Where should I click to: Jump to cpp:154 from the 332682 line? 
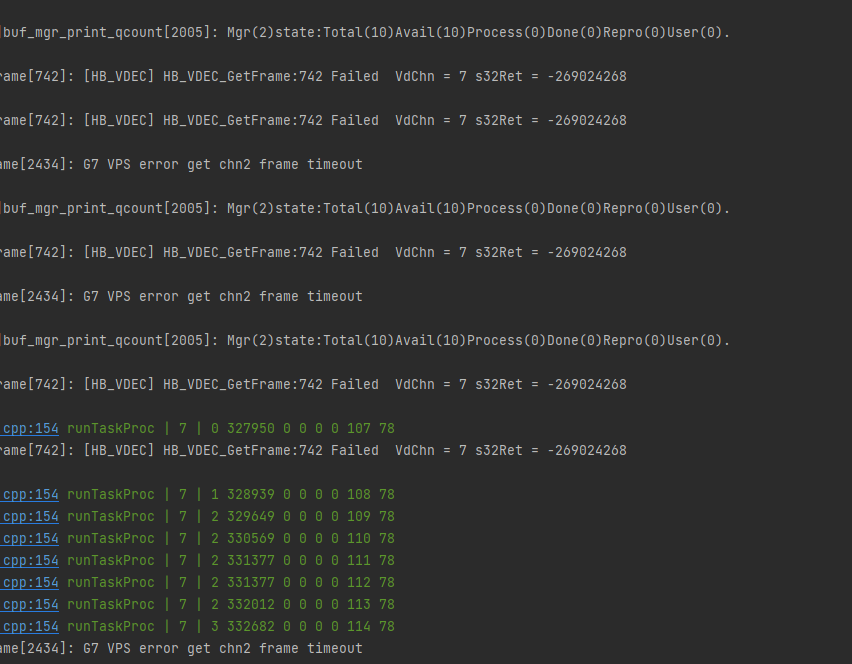click(x=29, y=627)
